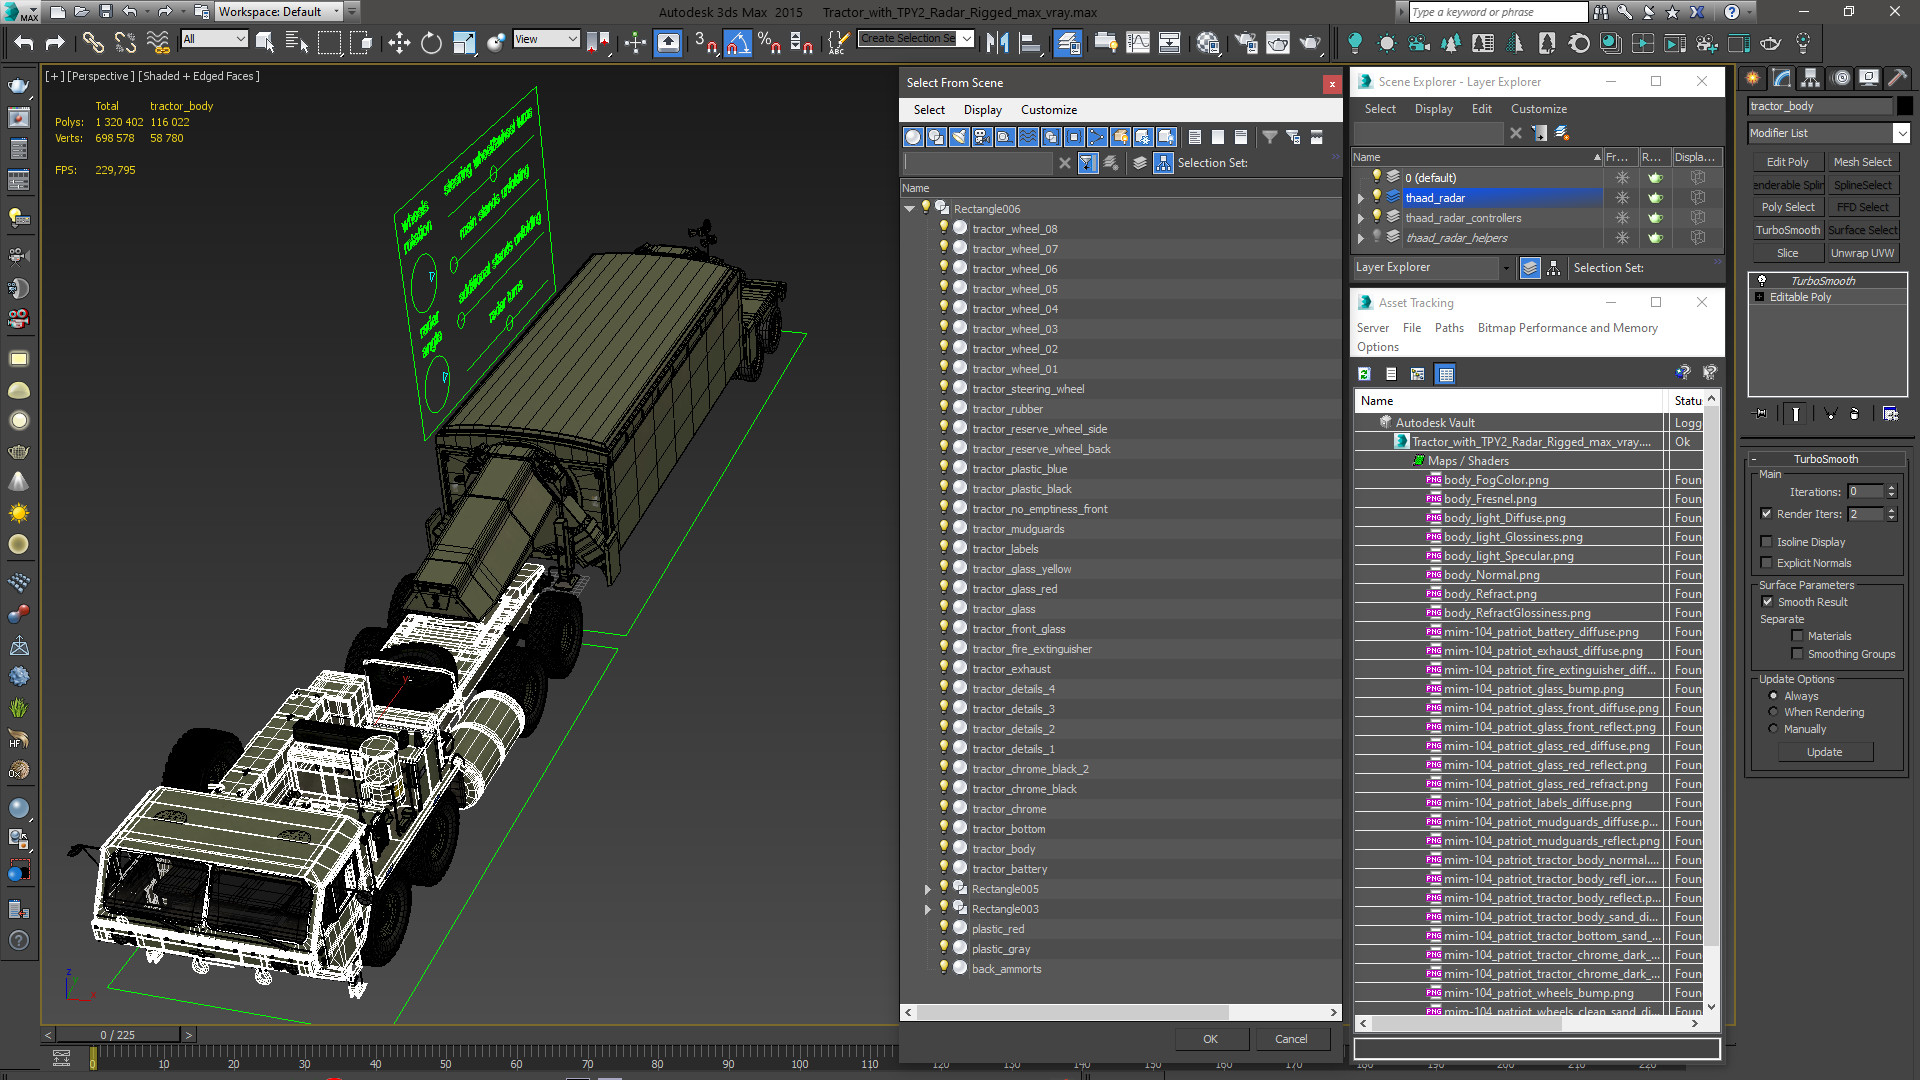Click Cancel in Select From Scene dialog
Viewport: 1920px width, 1080px height.
point(1291,1039)
